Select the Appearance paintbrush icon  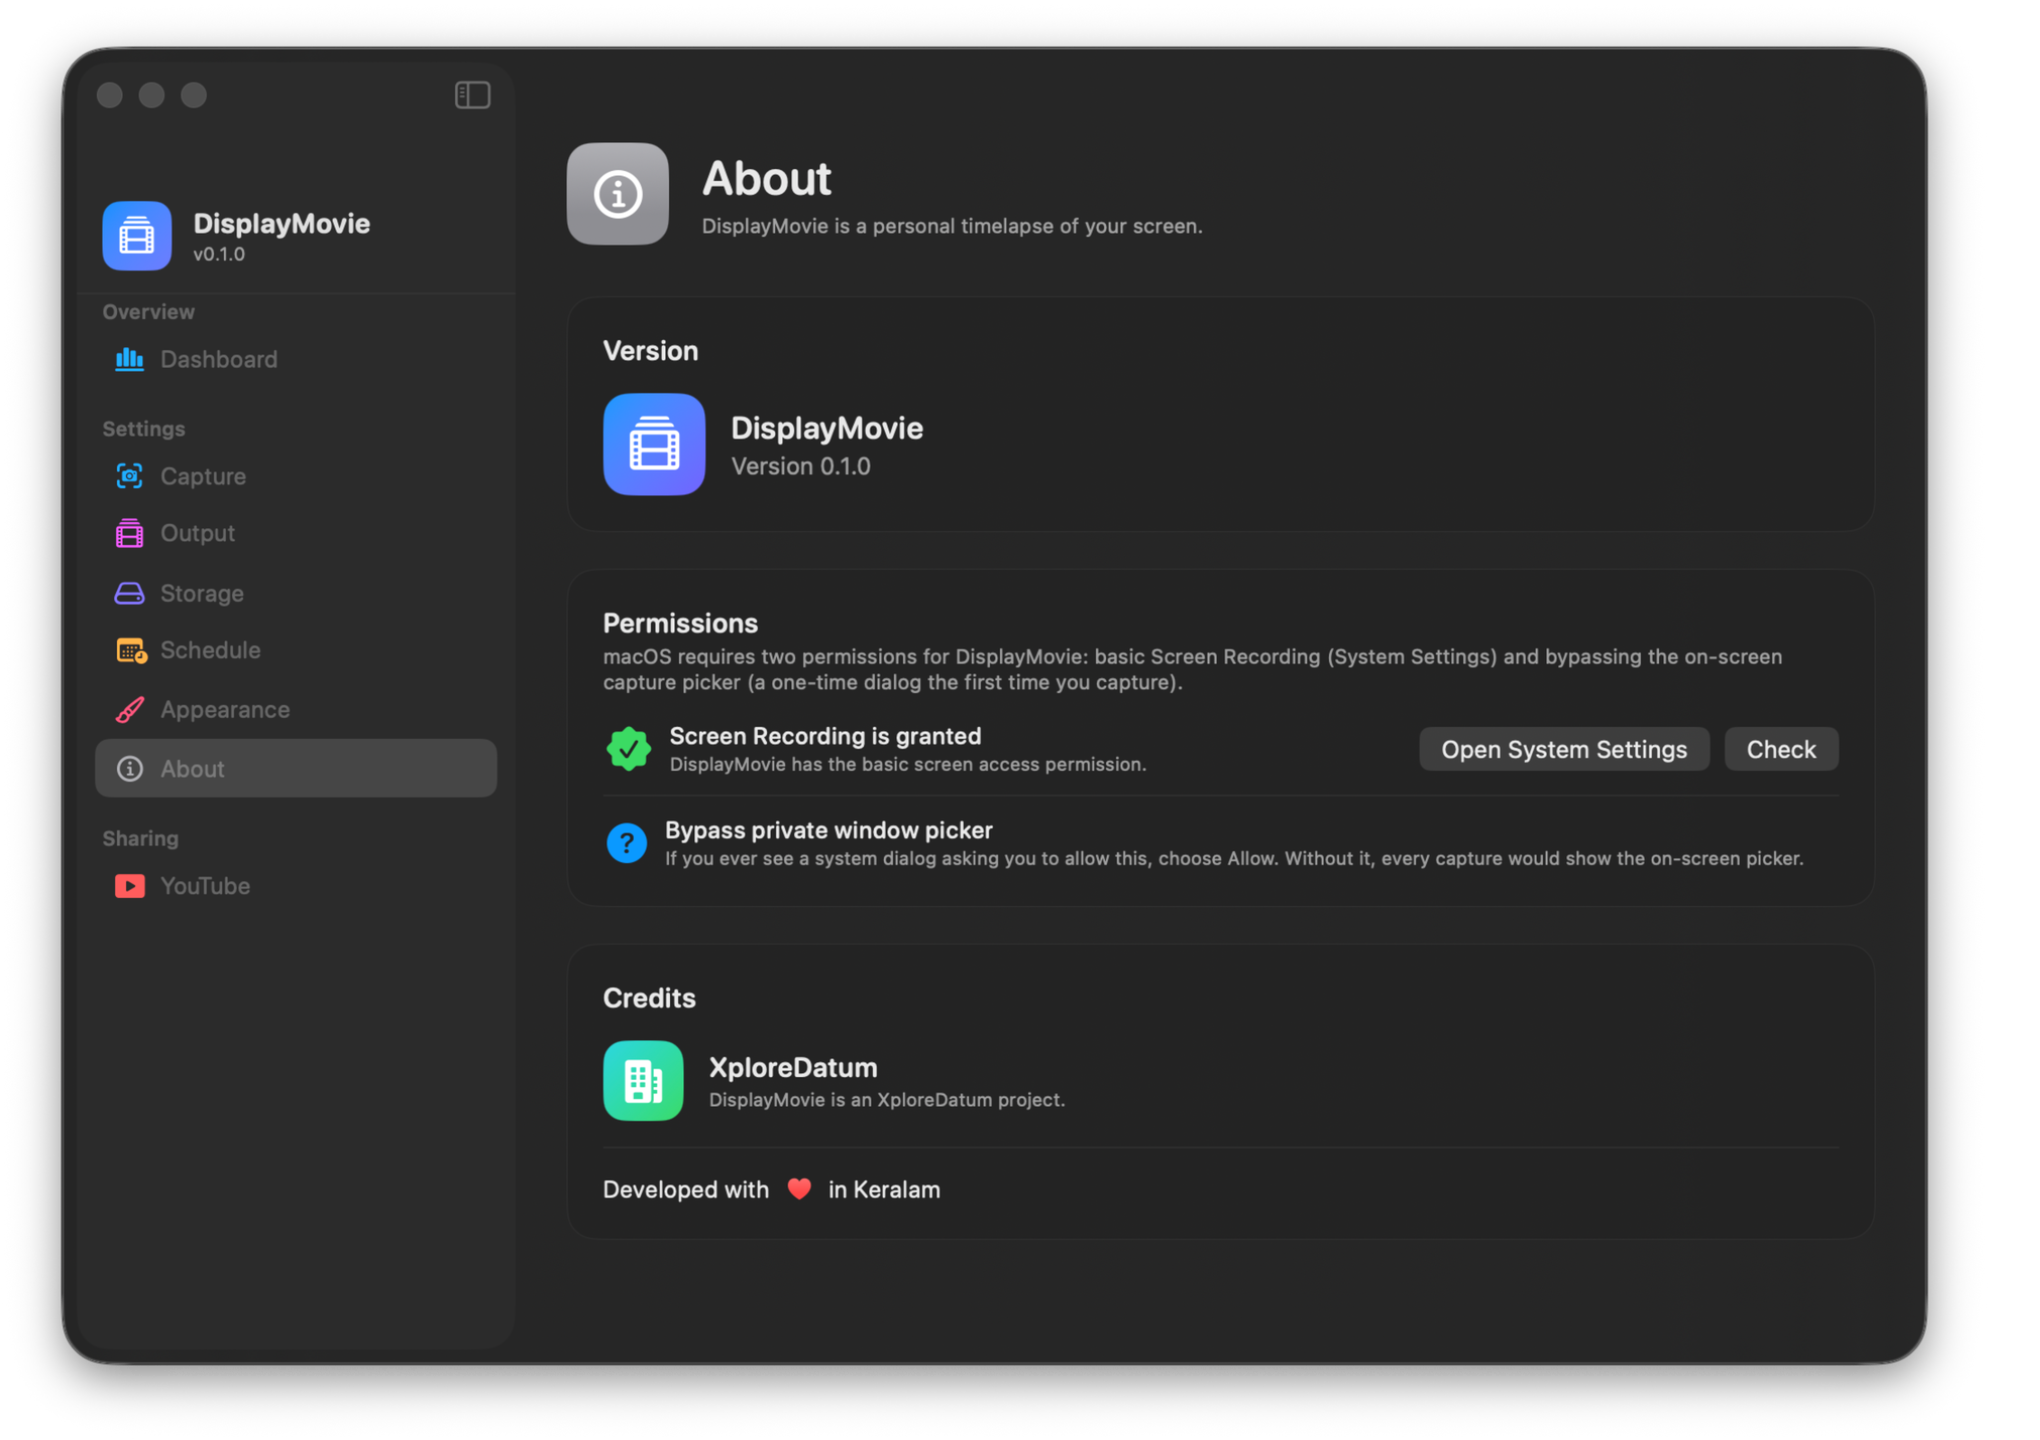129,709
